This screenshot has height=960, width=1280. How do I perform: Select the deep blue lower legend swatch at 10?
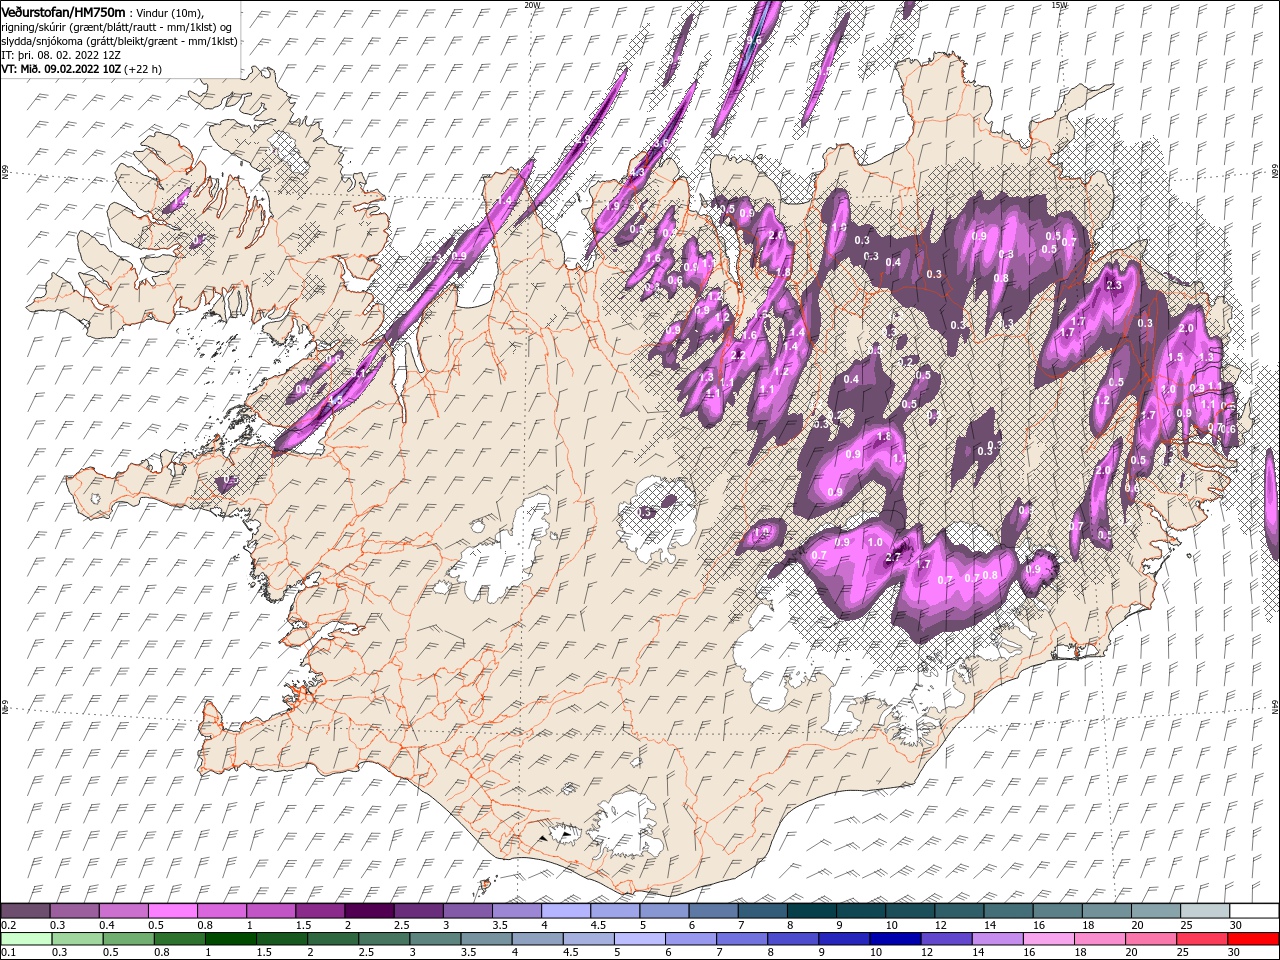(x=895, y=939)
